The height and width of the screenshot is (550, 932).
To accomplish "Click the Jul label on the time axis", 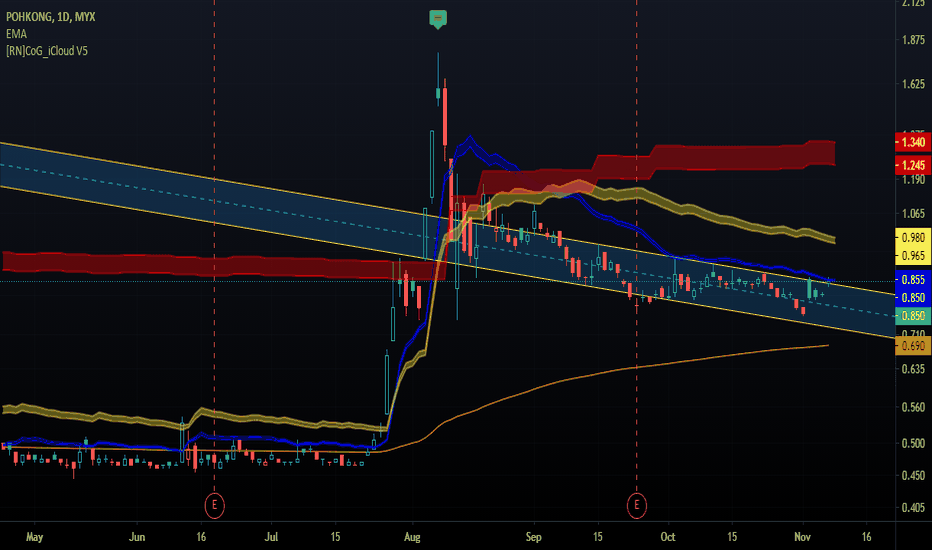I will (271, 537).
